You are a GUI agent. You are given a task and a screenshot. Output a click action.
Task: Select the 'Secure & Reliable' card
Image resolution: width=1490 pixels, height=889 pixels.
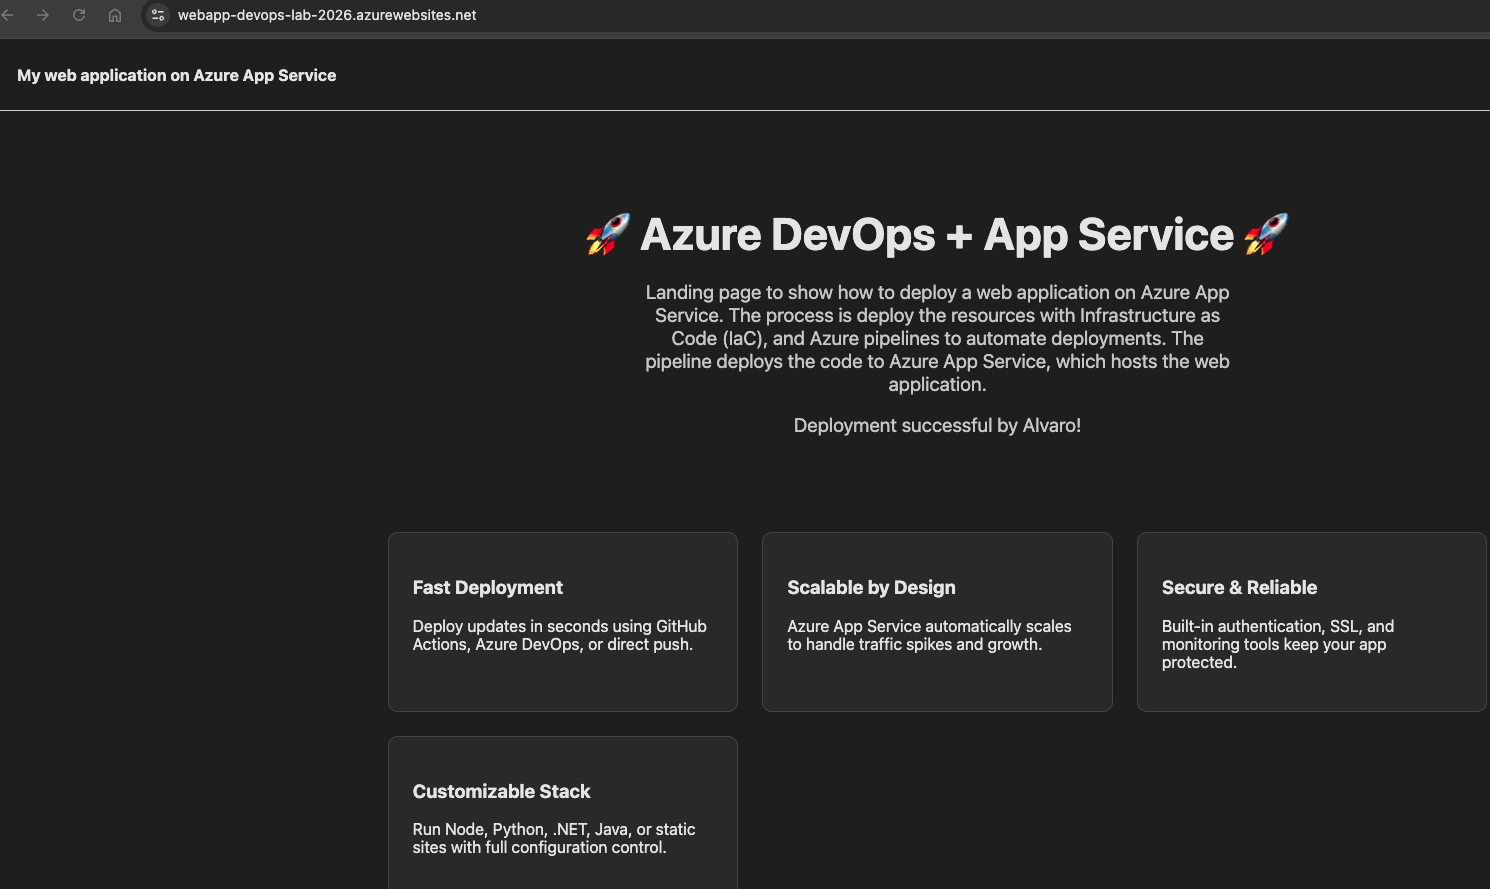pyautogui.click(x=1311, y=620)
